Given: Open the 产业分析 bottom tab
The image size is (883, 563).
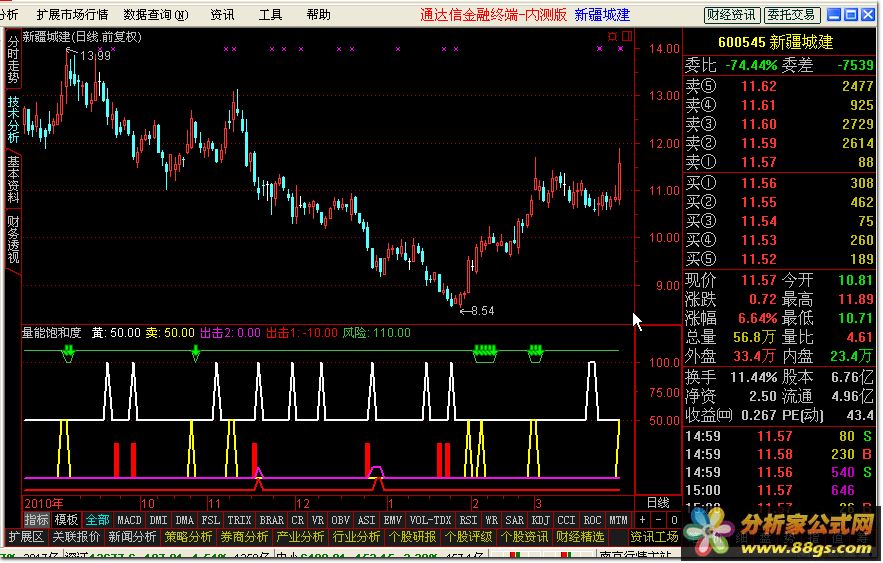Looking at the screenshot, I should [x=300, y=537].
